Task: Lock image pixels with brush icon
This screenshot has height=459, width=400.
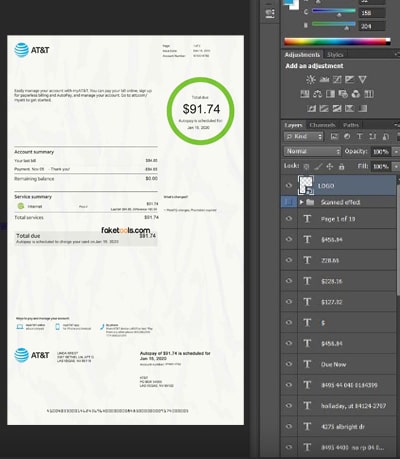Action: pos(318,166)
